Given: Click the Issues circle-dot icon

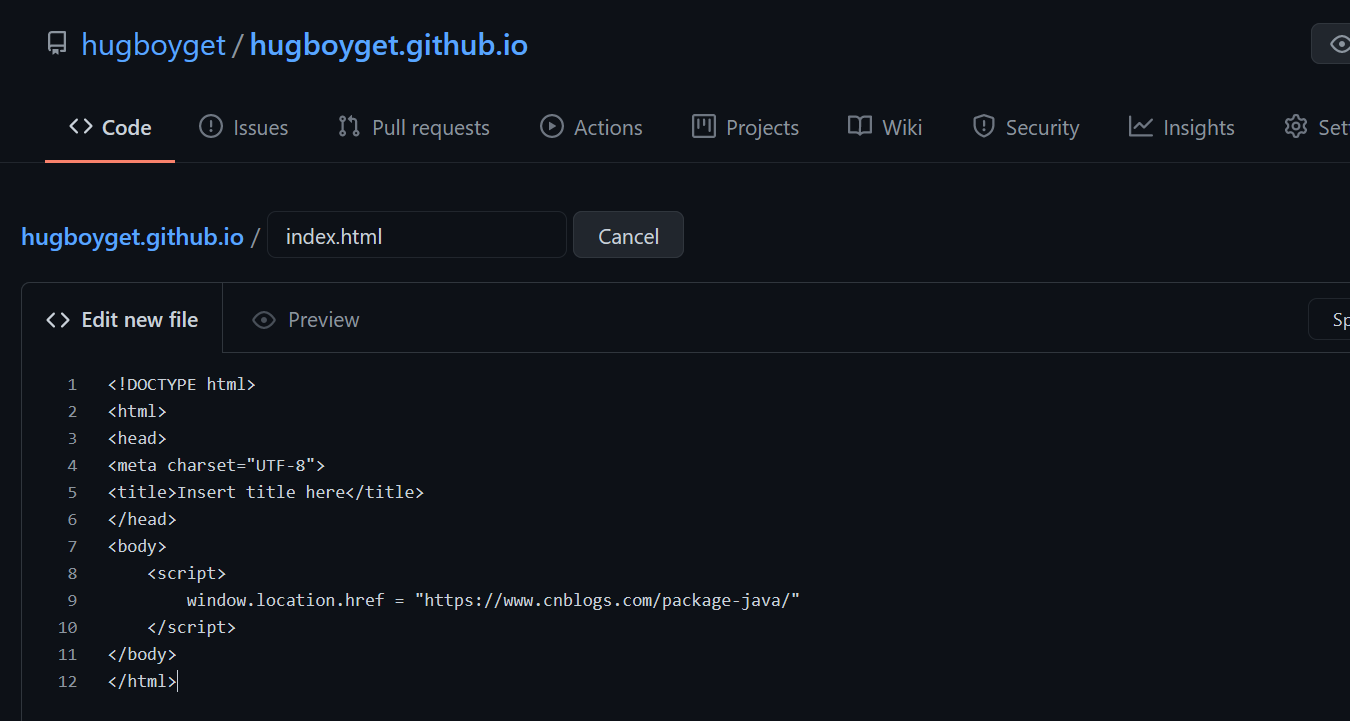Looking at the screenshot, I should 211,127.
